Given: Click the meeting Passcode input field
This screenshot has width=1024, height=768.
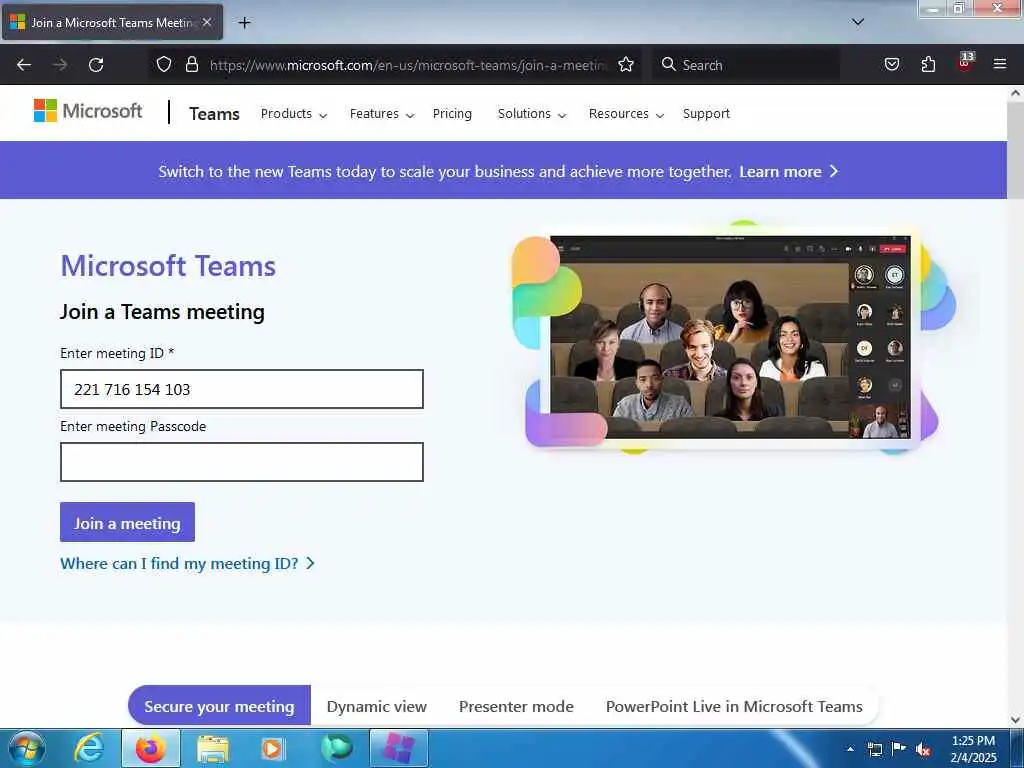Looking at the screenshot, I should 242,462.
